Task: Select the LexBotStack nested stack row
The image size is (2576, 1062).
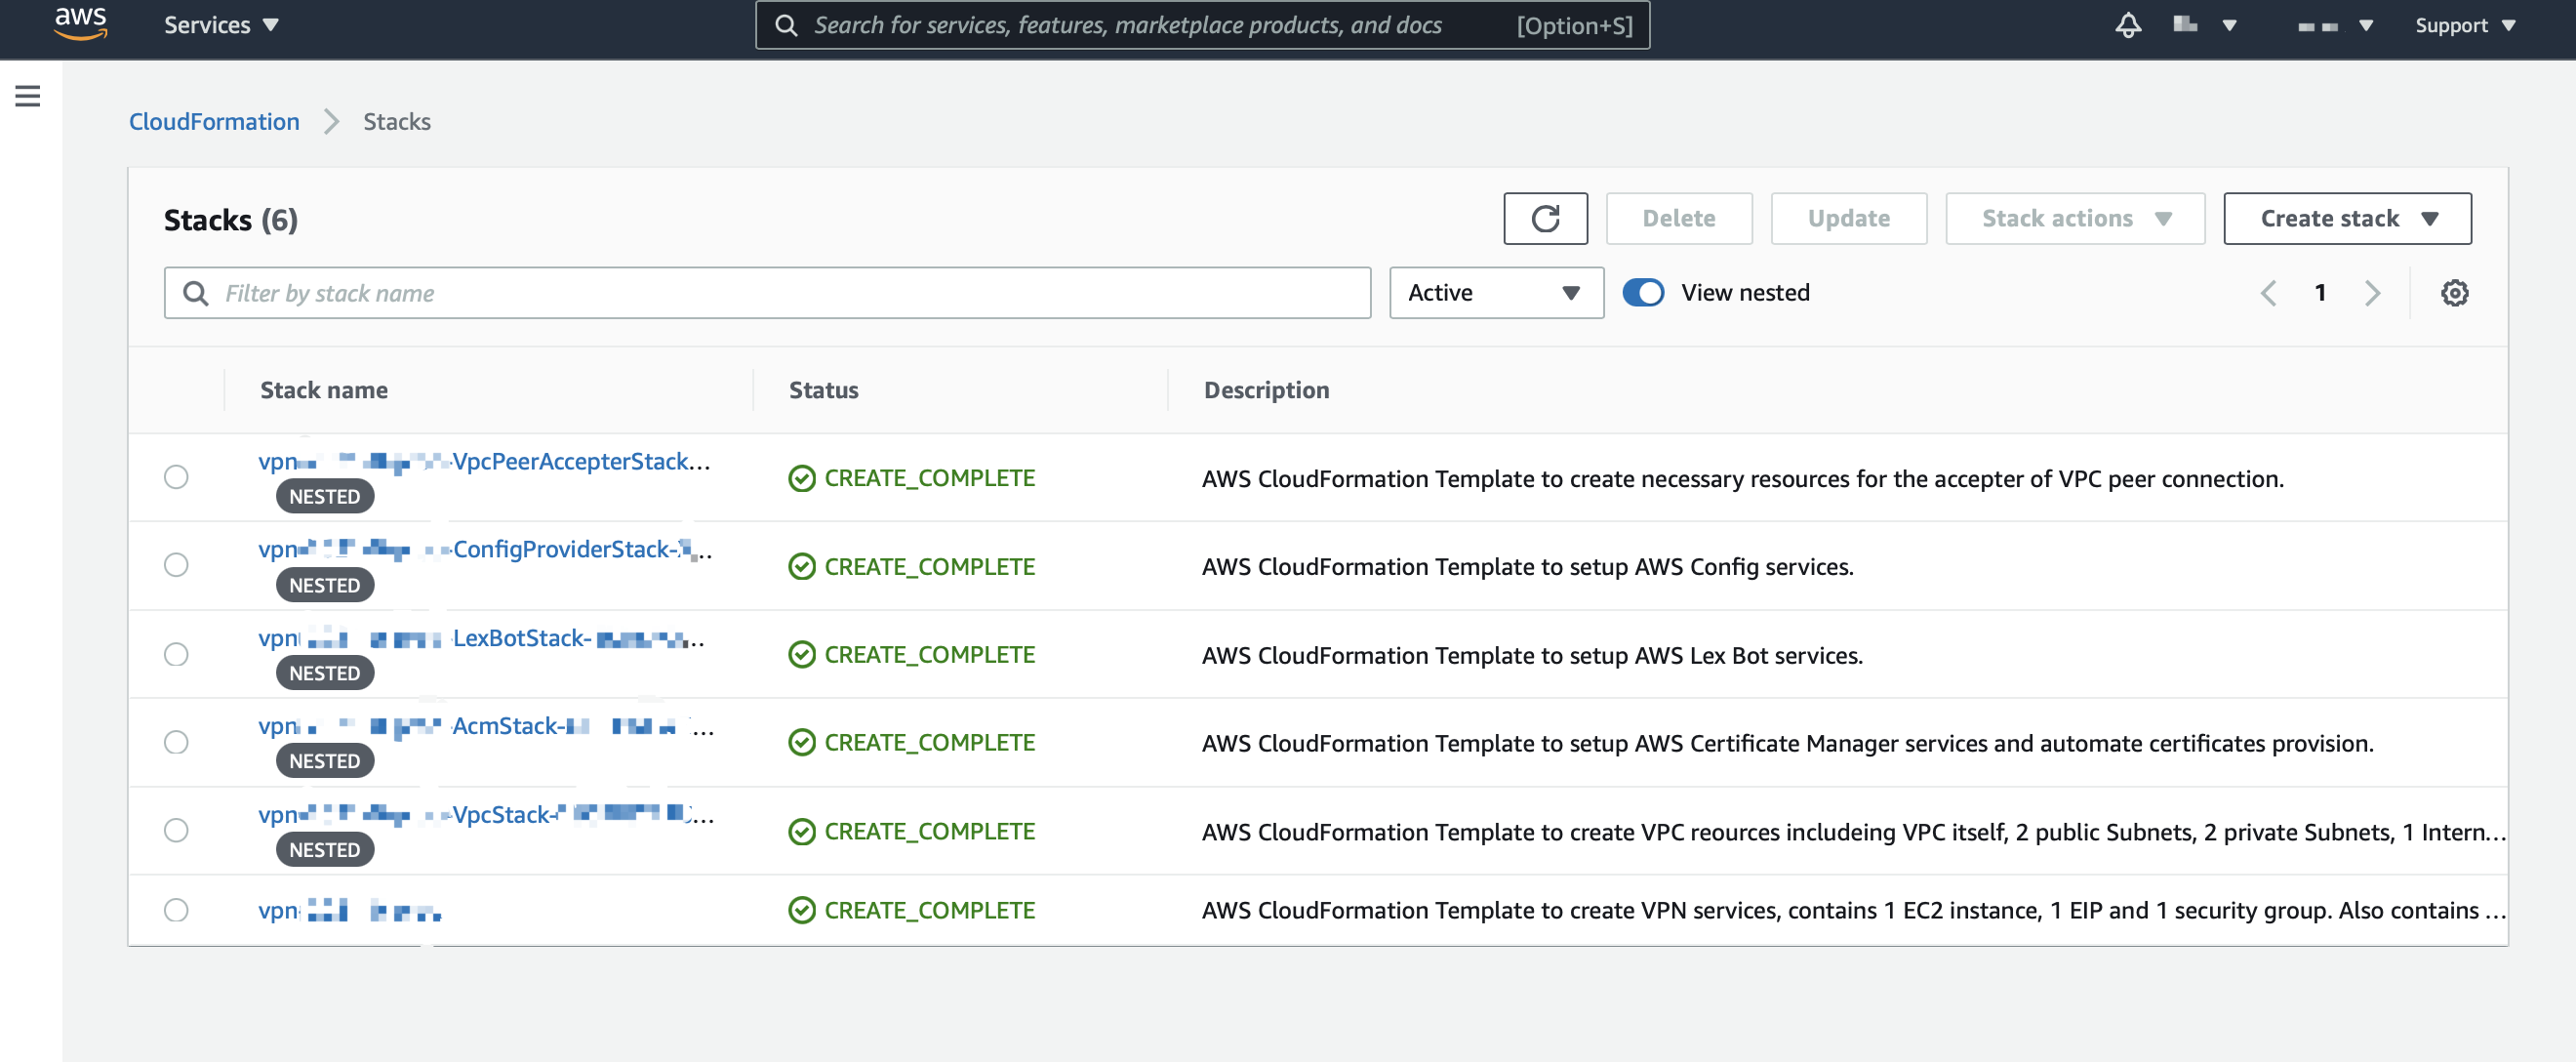Action: (x=178, y=653)
